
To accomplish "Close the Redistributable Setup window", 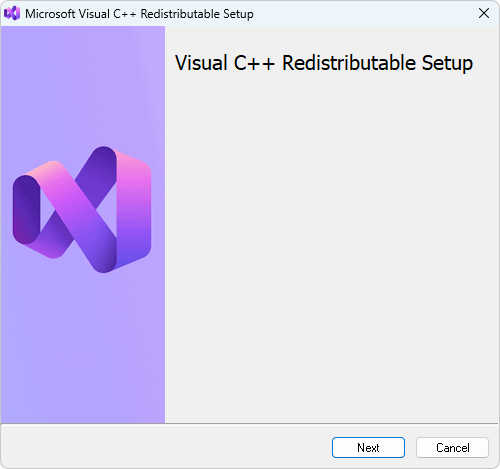I will tap(484, 14).
